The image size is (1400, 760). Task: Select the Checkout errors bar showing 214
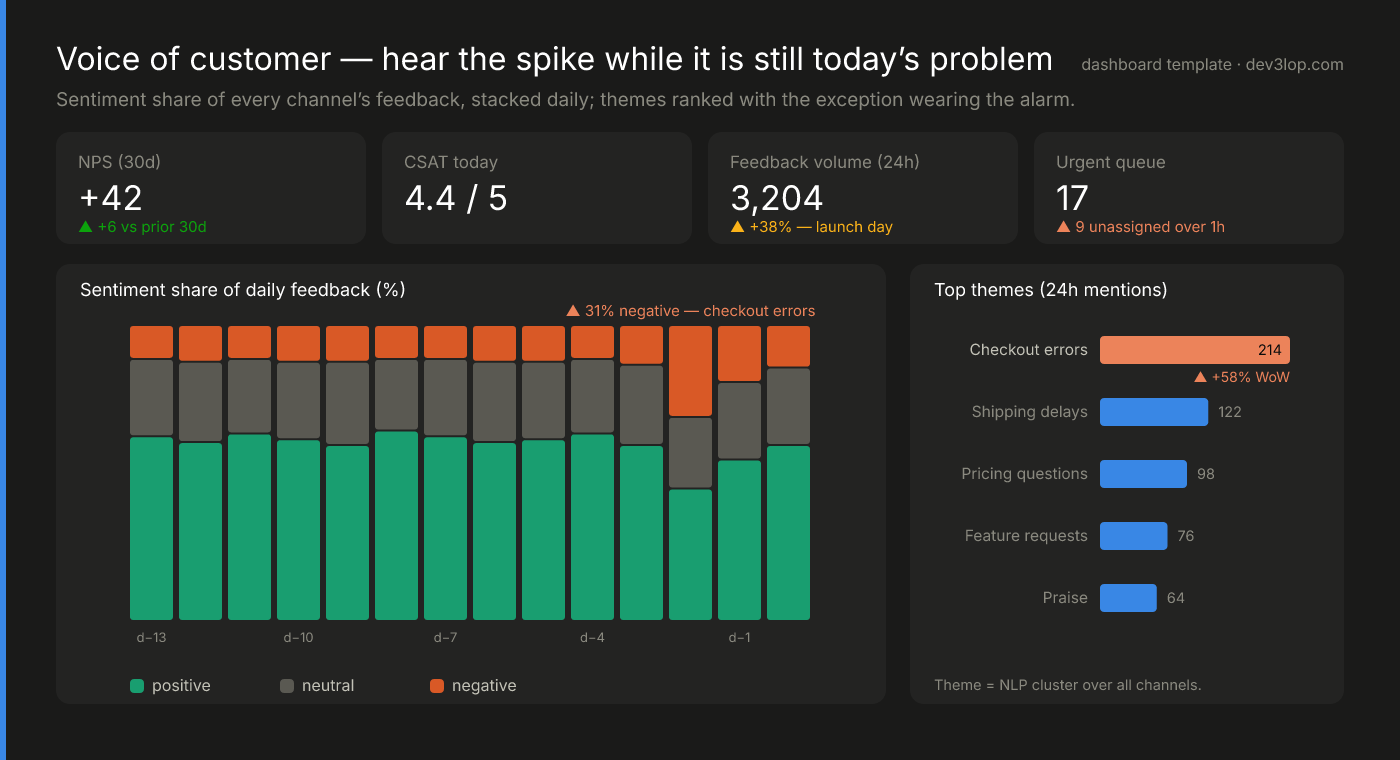[x=1195, y=350]
